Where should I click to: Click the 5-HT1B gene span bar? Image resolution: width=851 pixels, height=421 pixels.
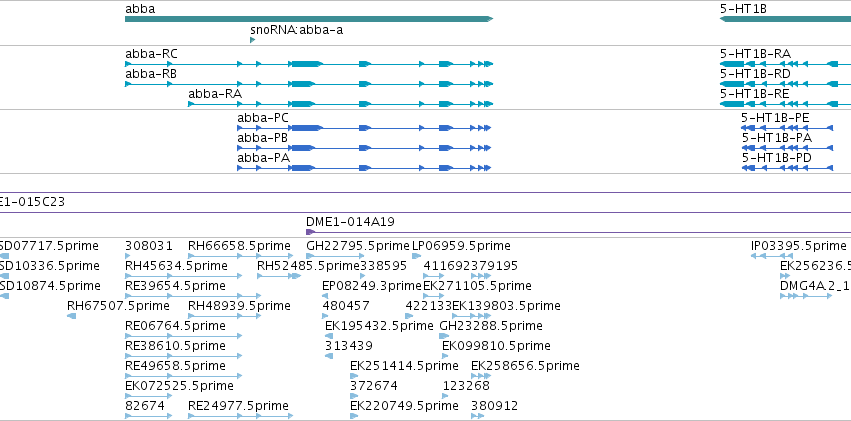(785, 19)
